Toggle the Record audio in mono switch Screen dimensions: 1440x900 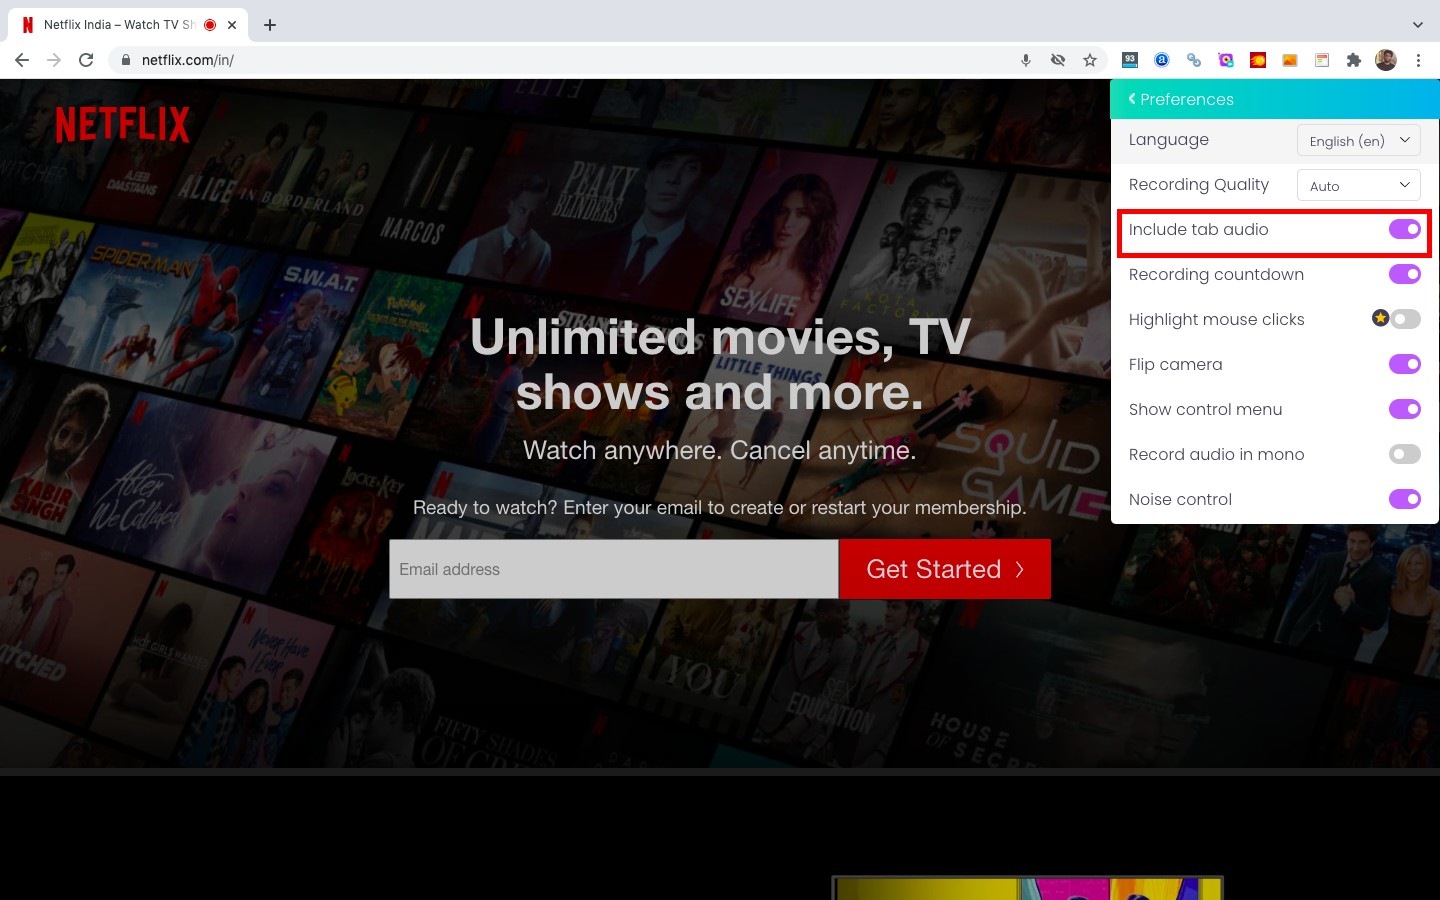pos(1403,454)
